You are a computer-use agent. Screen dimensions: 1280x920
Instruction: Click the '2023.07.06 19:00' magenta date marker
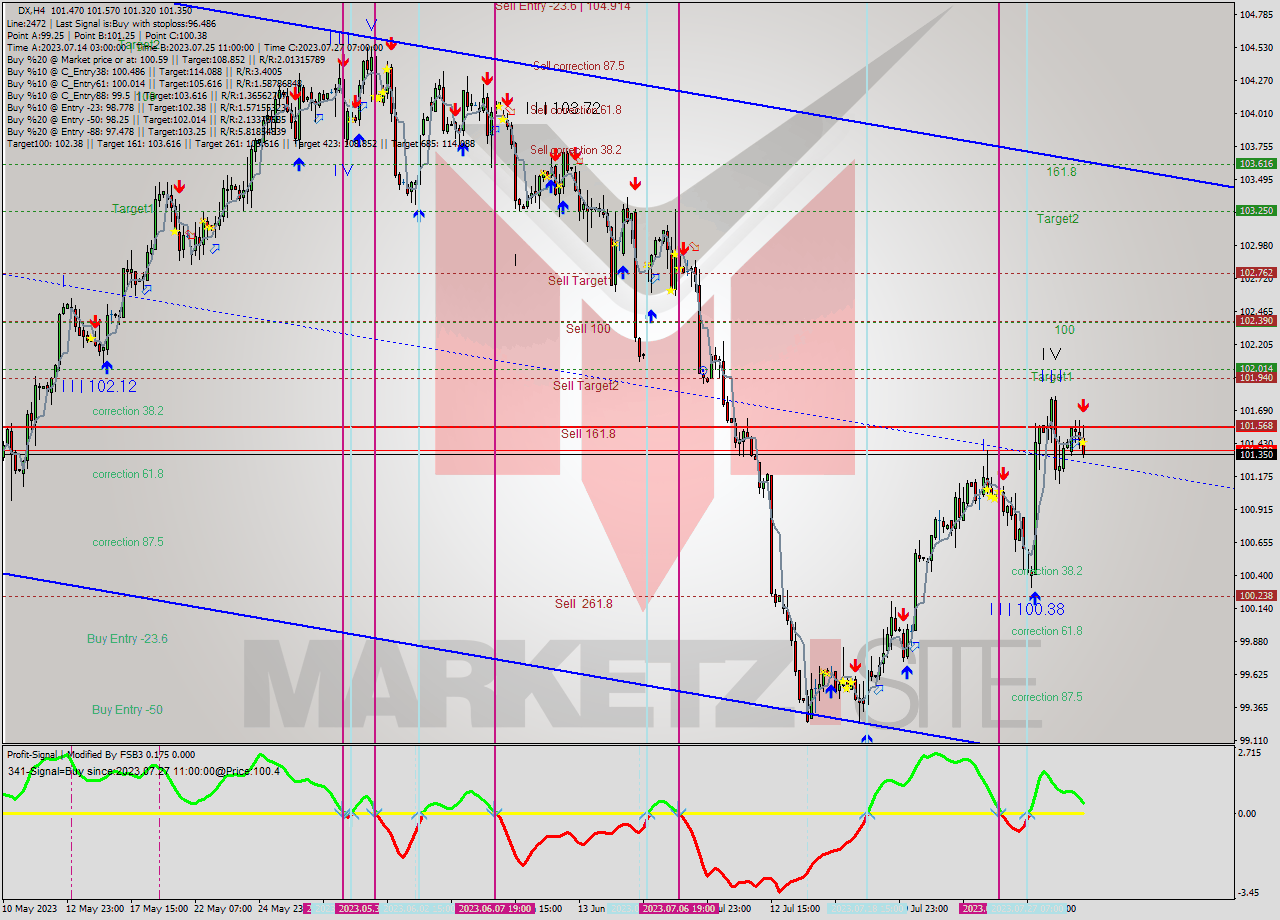click(679, 909)
